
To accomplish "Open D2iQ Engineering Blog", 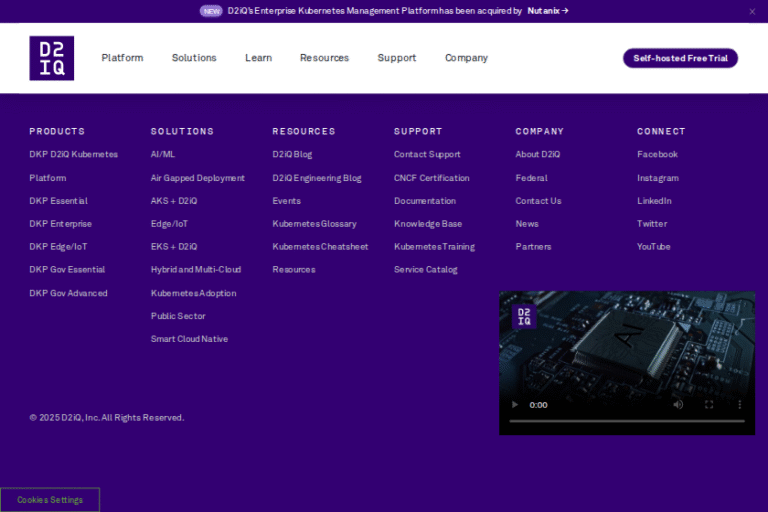I will point(317,178).
